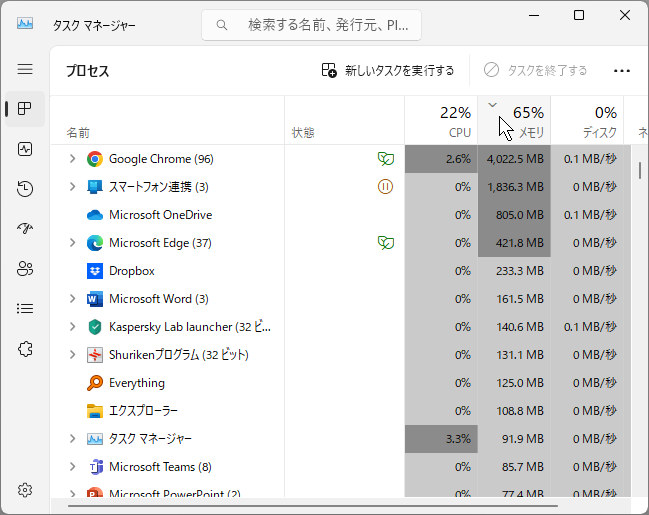The width and height of the screenshot is (649, 515).
Task: Click the Shuriken program icon
Action: (95, 355)
